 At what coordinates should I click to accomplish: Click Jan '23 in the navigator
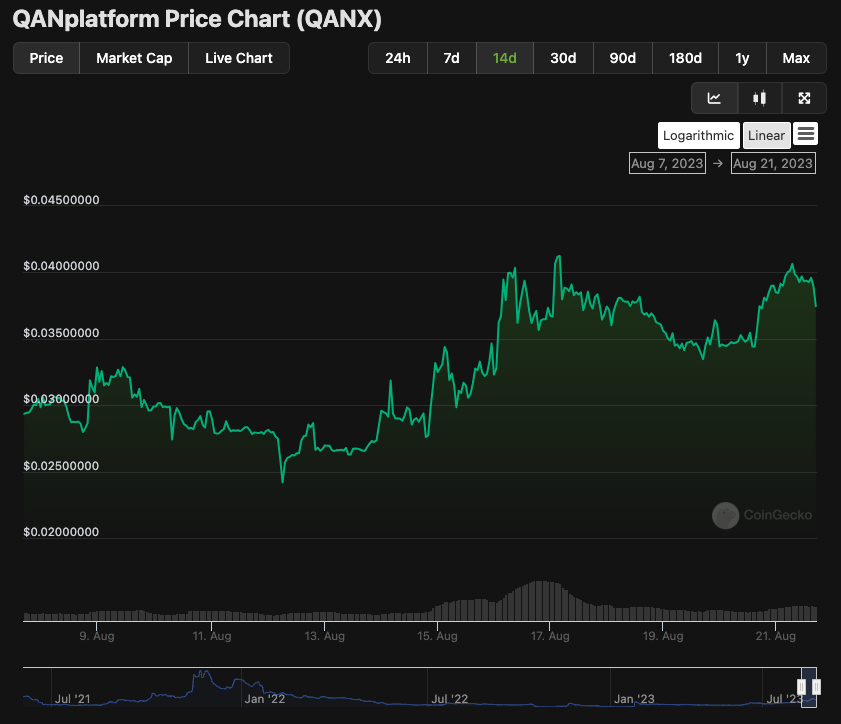[x=635, y=699]
